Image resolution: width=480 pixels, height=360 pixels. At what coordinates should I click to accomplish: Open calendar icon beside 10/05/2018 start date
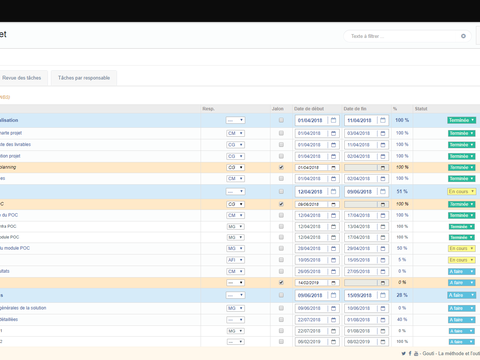click(333, 260)
